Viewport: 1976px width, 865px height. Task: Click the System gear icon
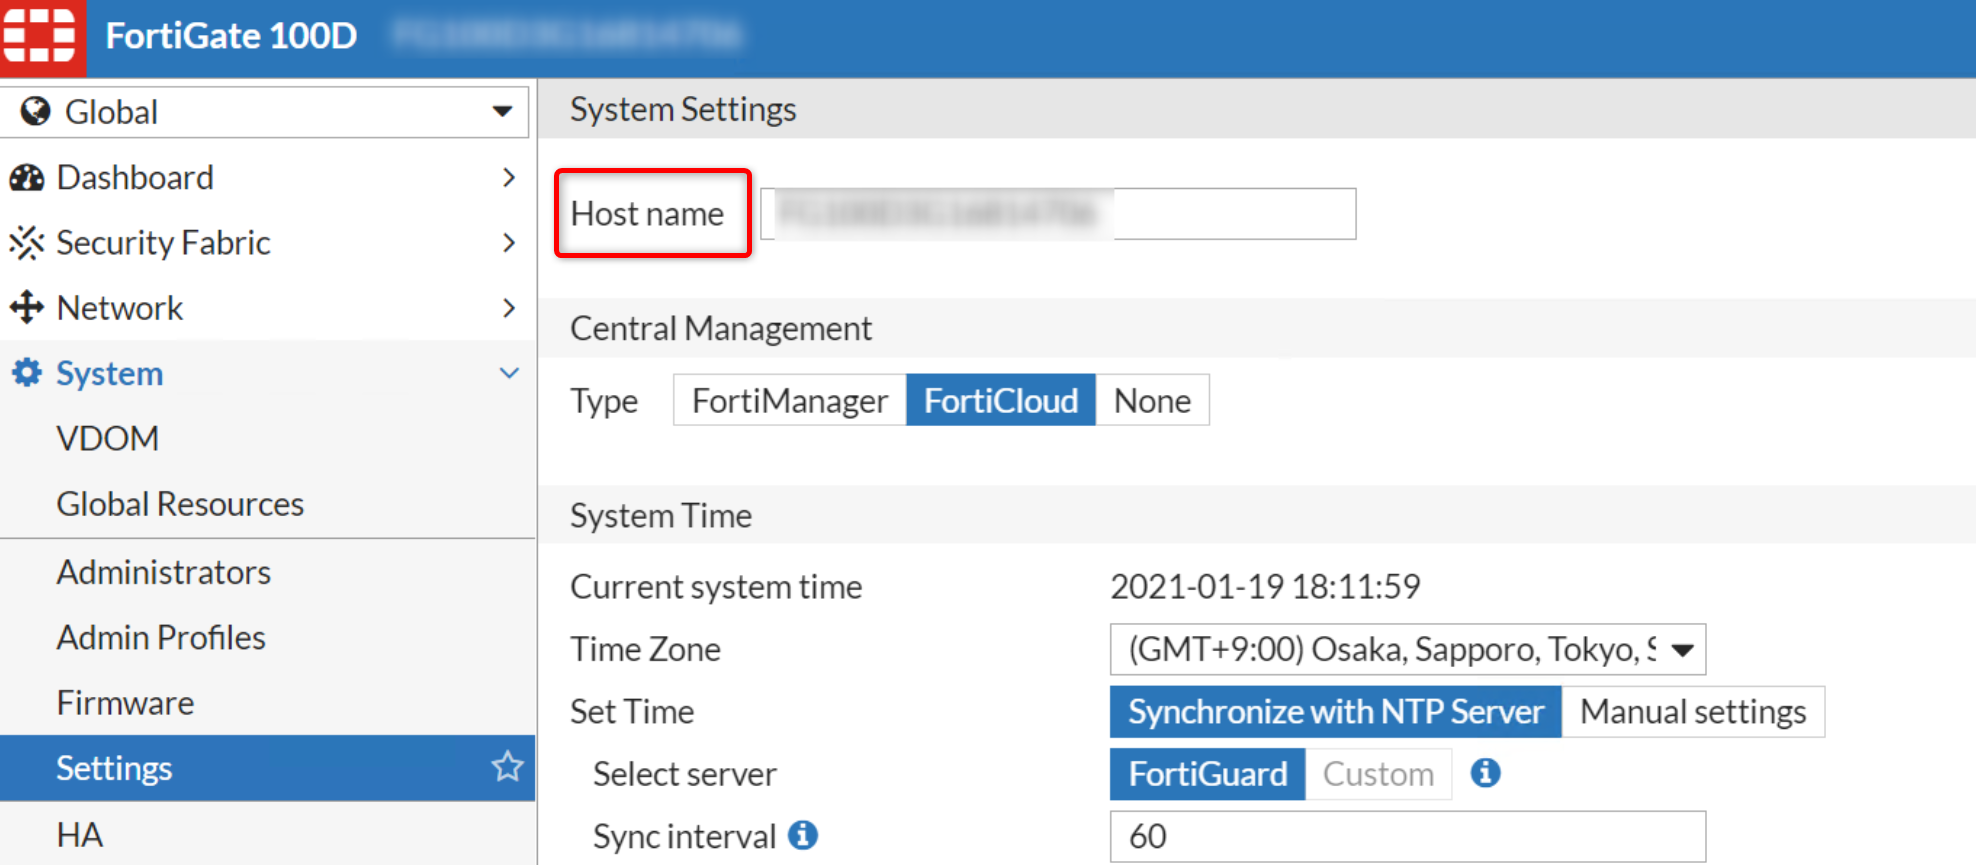click(x=27, y=373)
